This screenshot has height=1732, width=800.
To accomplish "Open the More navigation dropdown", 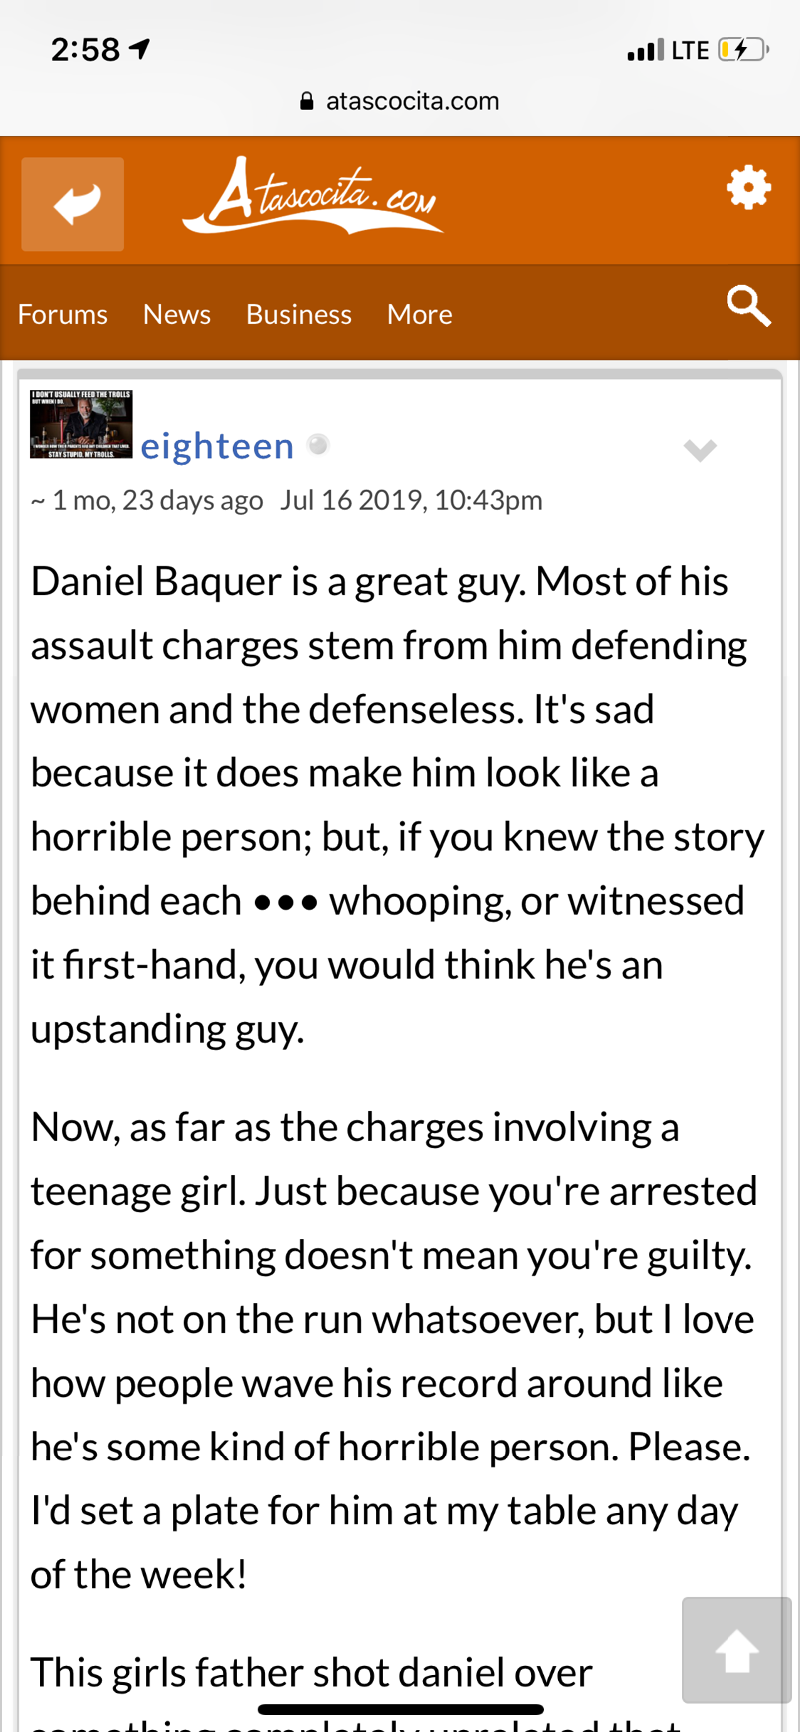I will point(419,314).
